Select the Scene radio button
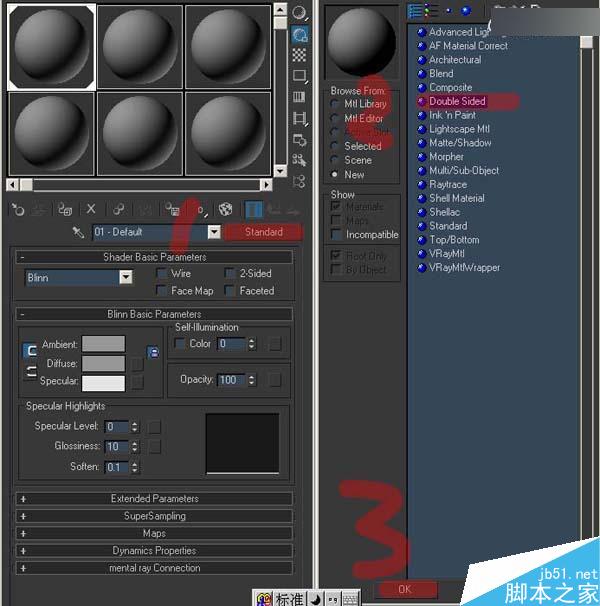Viewport: 600px width, 606px height. [334, 160]
